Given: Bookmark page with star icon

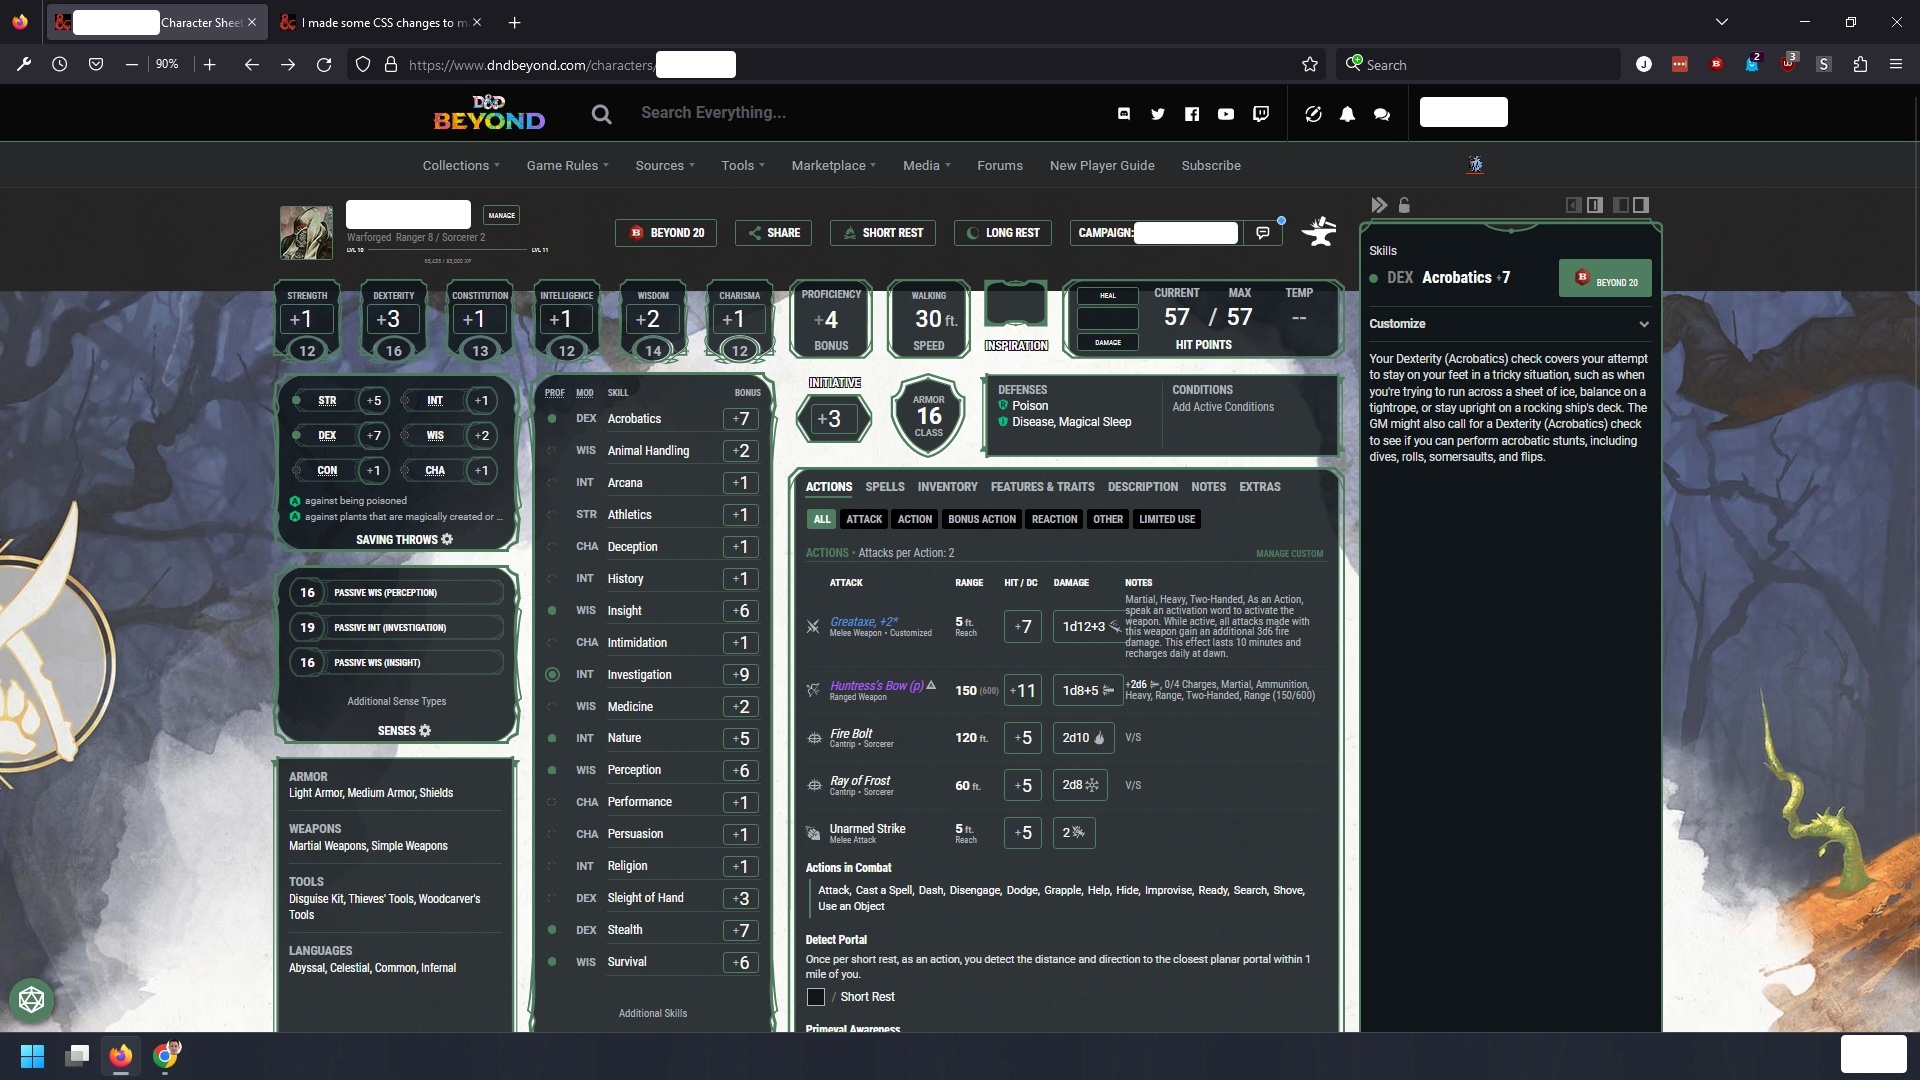Looking at the screenshot, I should tap(1310, 65).
